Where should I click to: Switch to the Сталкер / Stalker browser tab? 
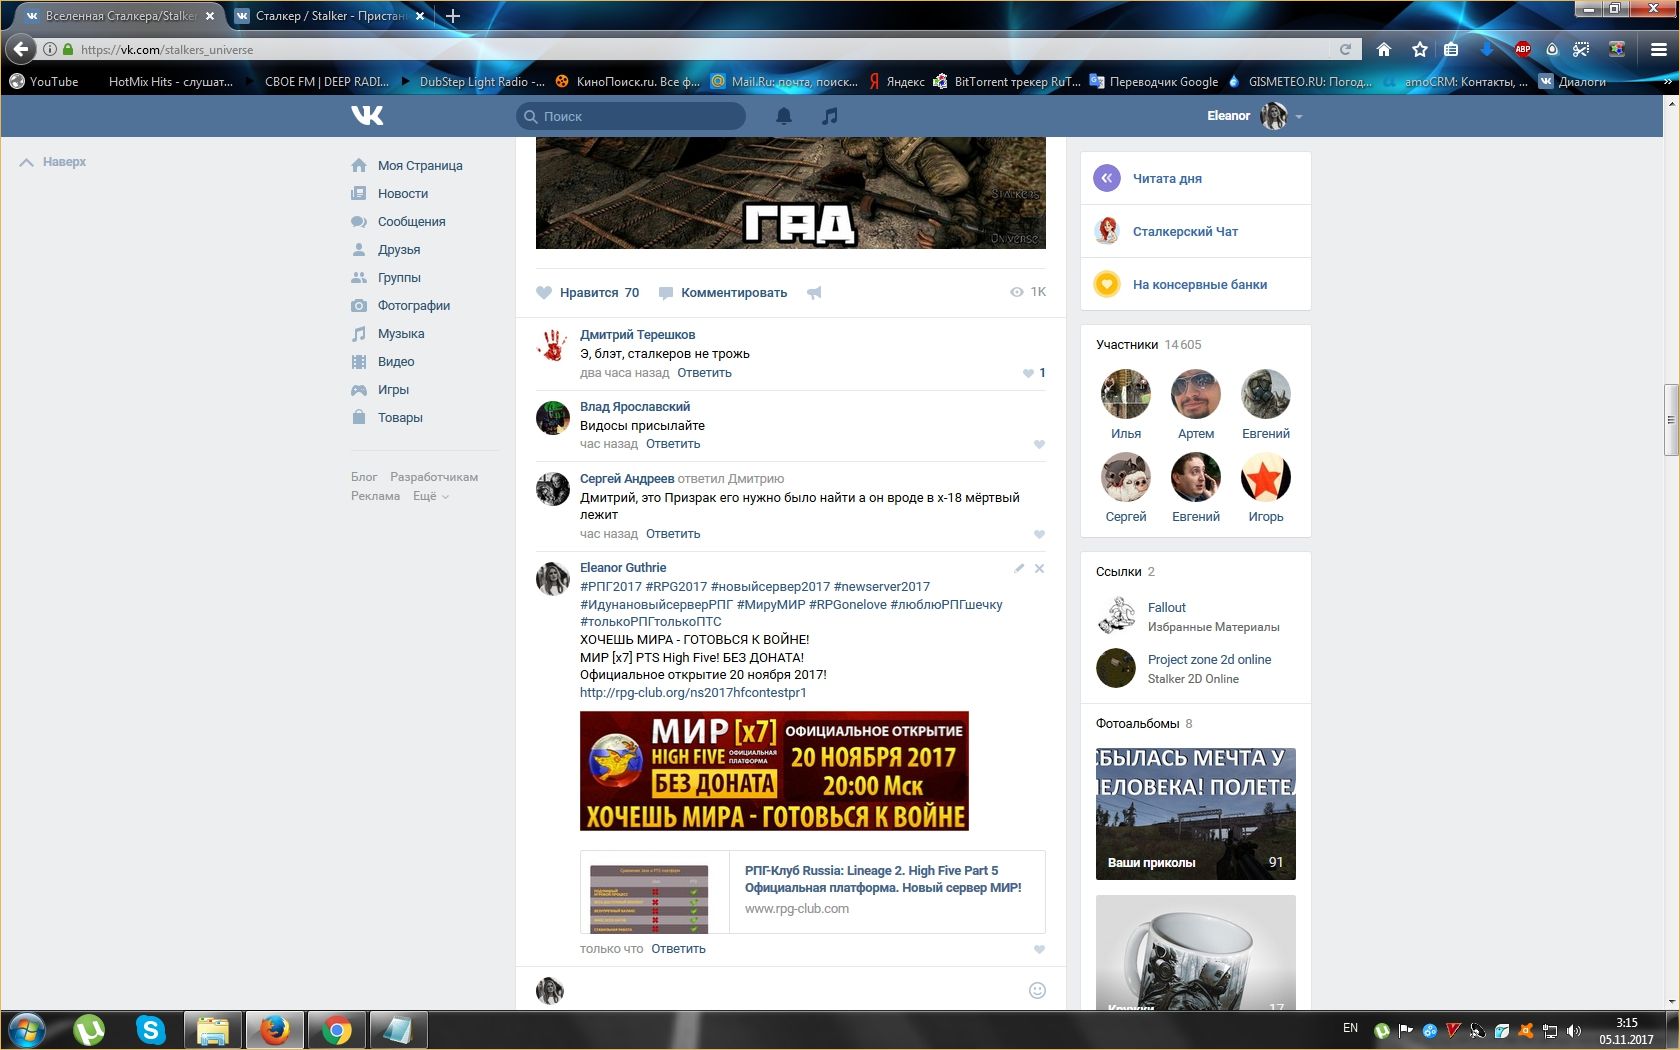(x=330, y=16)
